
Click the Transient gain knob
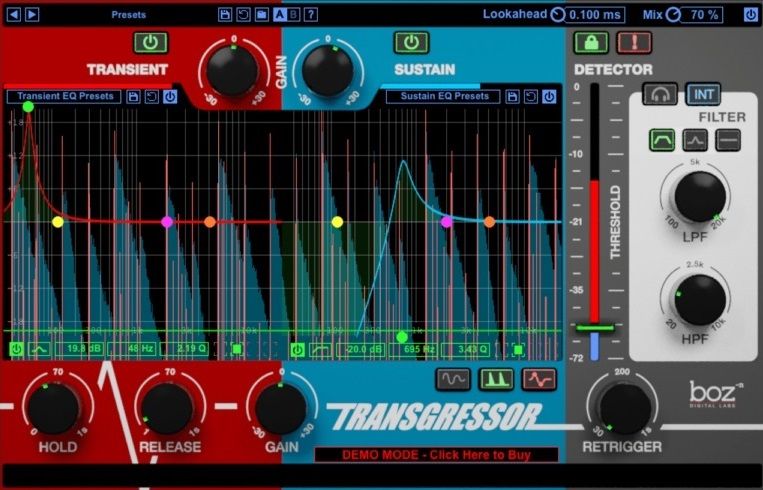[233, 70]
